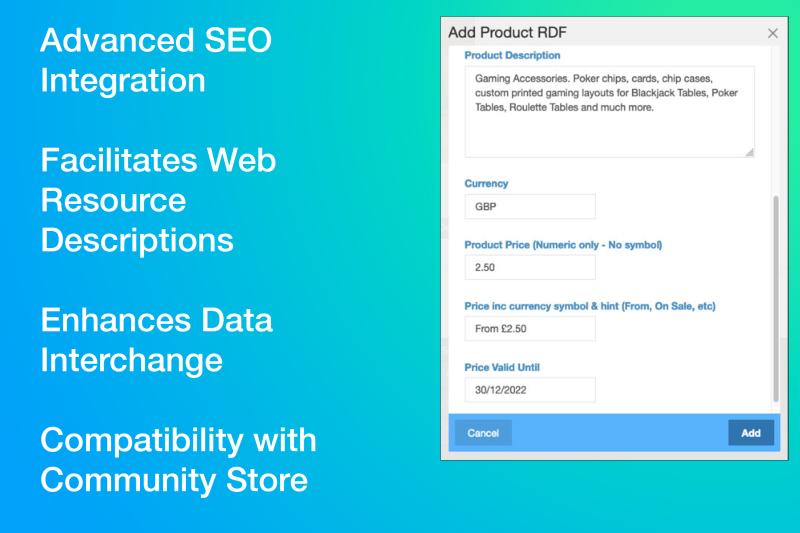Image resolution: width=800 pixels, height=533 pixels.
Task: Click the Advanced SEO Integration heading
Action: [155, 60]
